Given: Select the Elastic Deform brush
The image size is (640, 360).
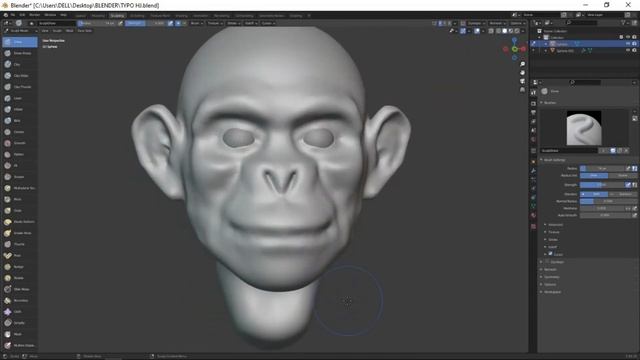Looking at the screenshot, I should coord(20,222).
